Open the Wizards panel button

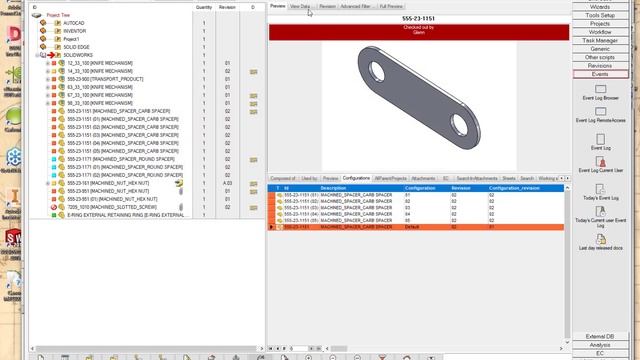click(600, 7)
